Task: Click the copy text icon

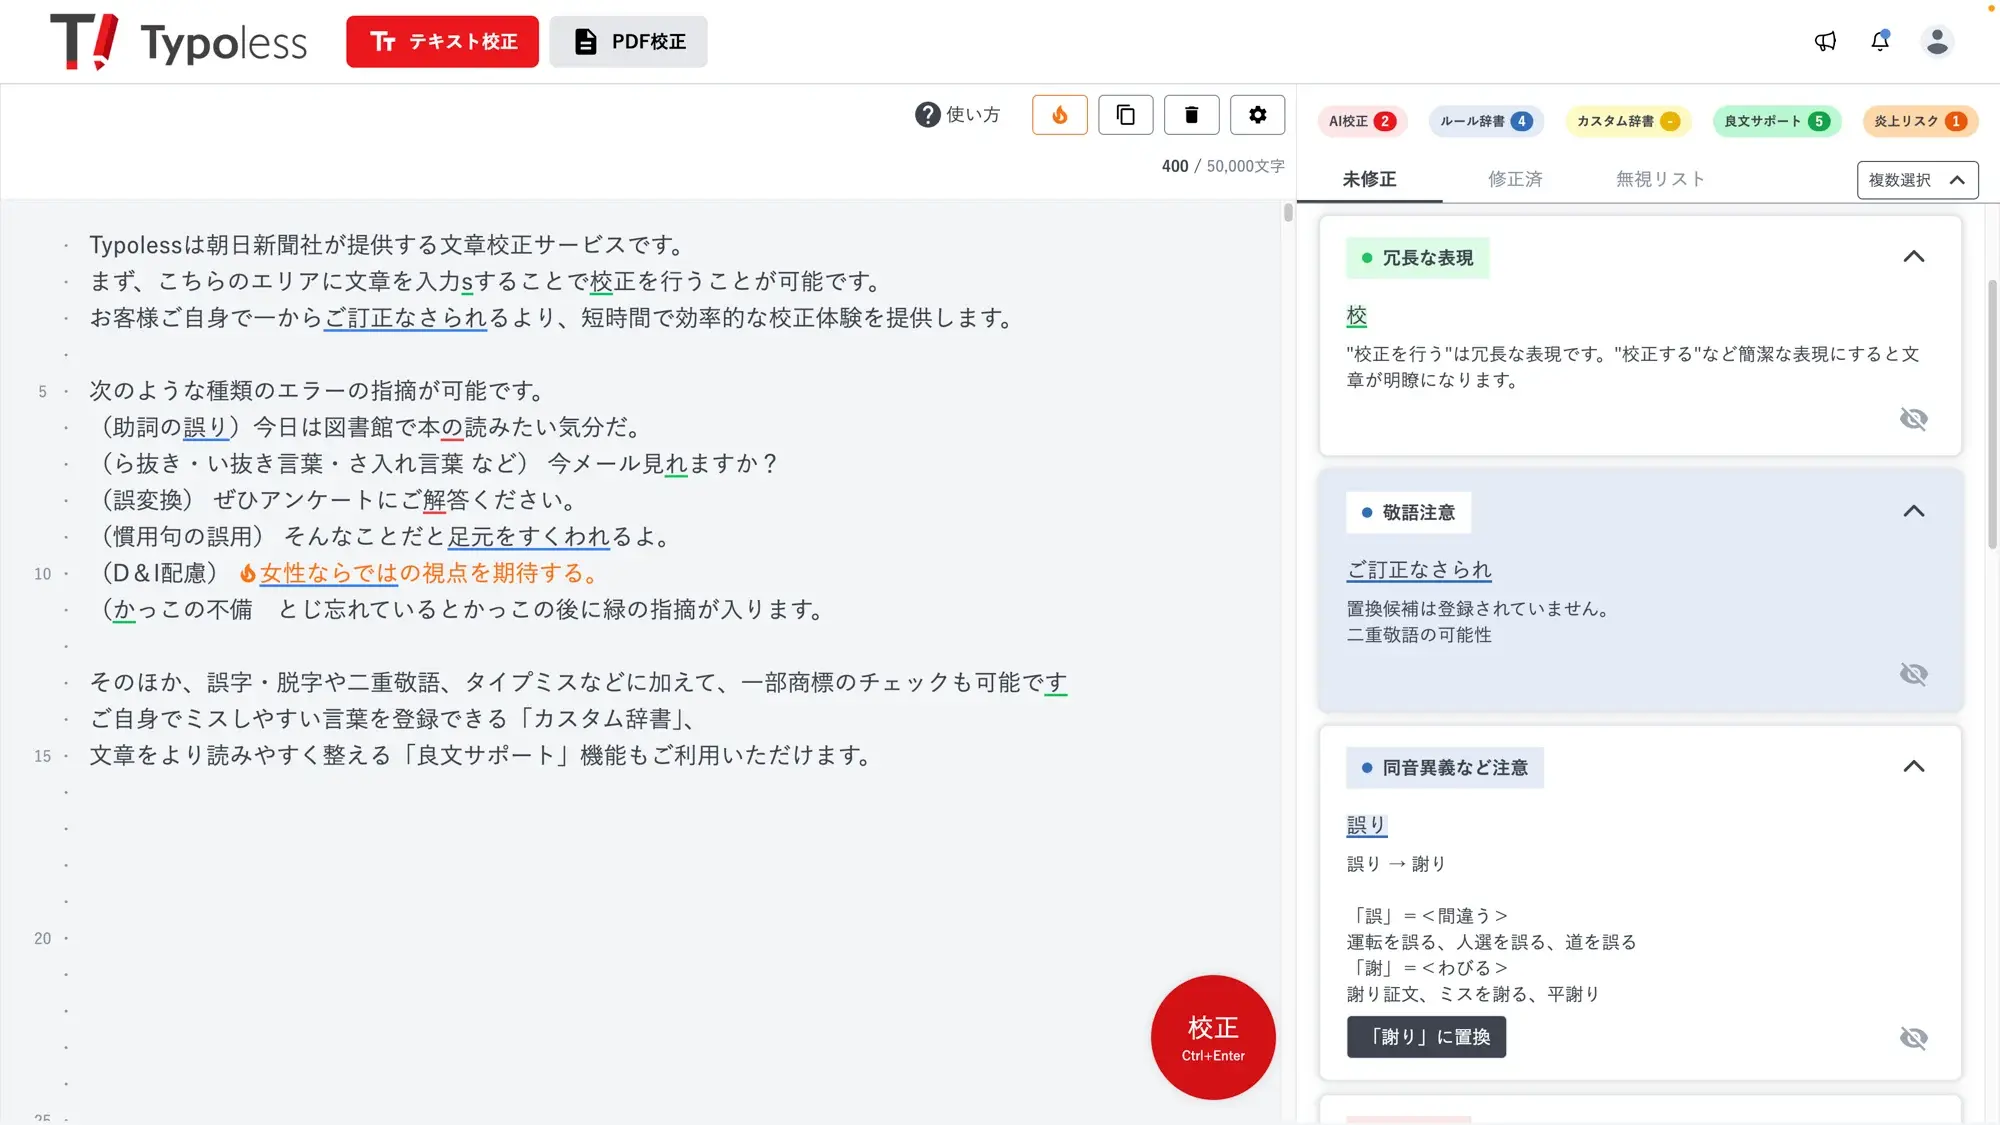Action: 1125,115
